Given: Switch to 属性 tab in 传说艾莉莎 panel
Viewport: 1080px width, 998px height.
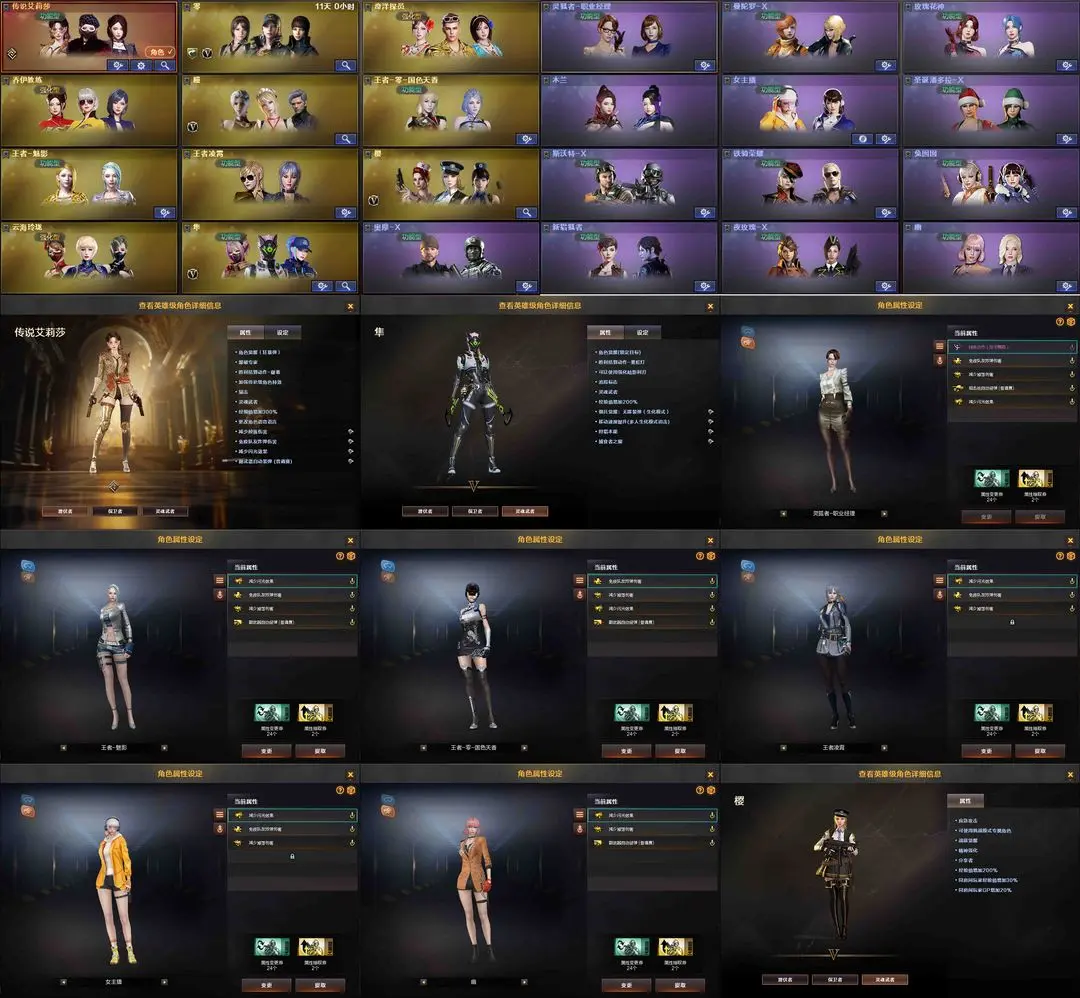Looking at the screenshot, I should 245,332.
